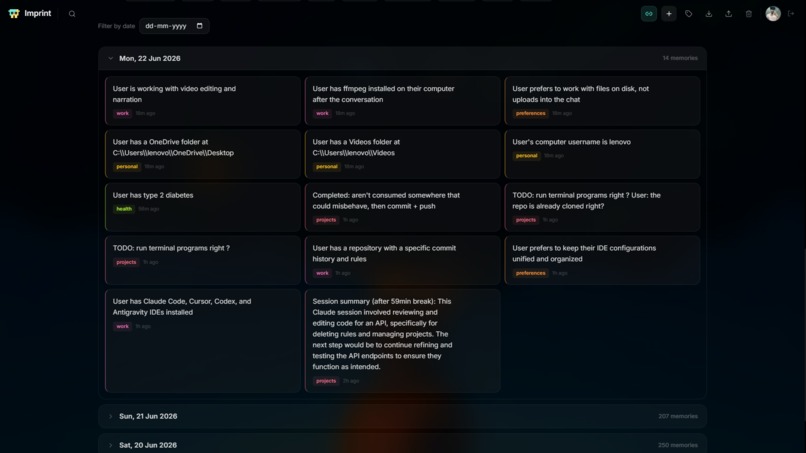This screenshot has height=453, width=806.
Task: Click work tag on ffmpeg card
Action: (322, 113)
